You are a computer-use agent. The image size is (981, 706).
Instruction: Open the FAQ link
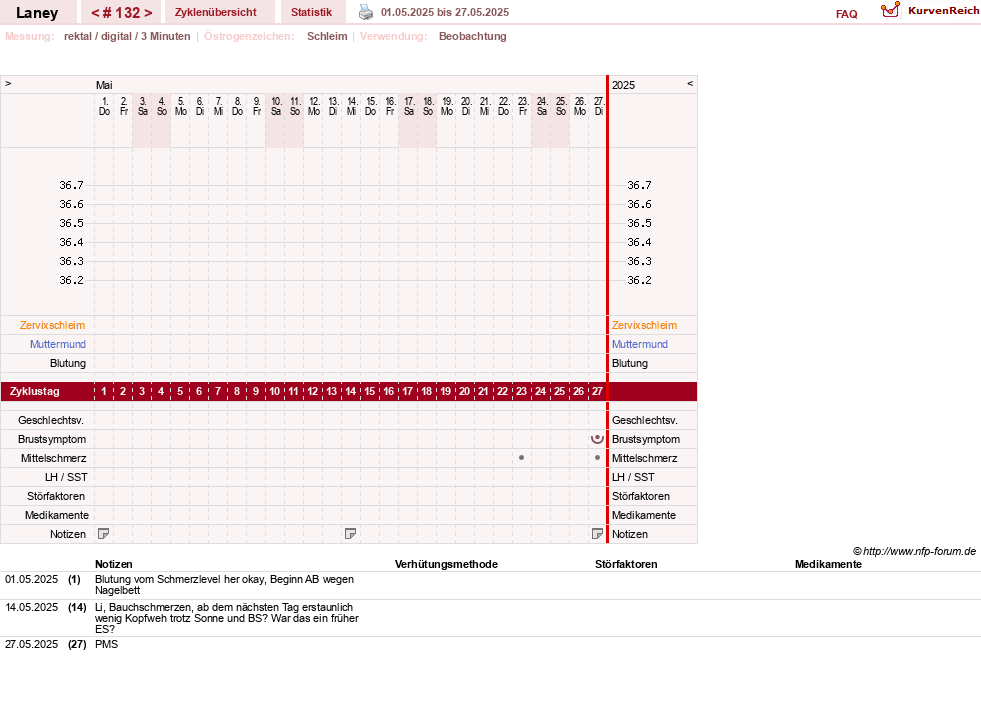[846, 14]
